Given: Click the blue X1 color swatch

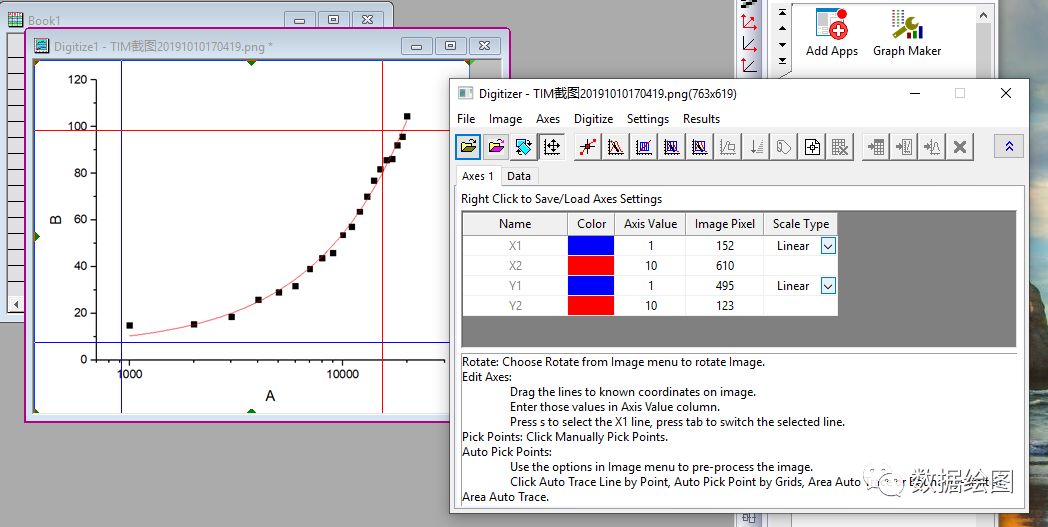Looking at the screenshot, I should click(591, 245).
